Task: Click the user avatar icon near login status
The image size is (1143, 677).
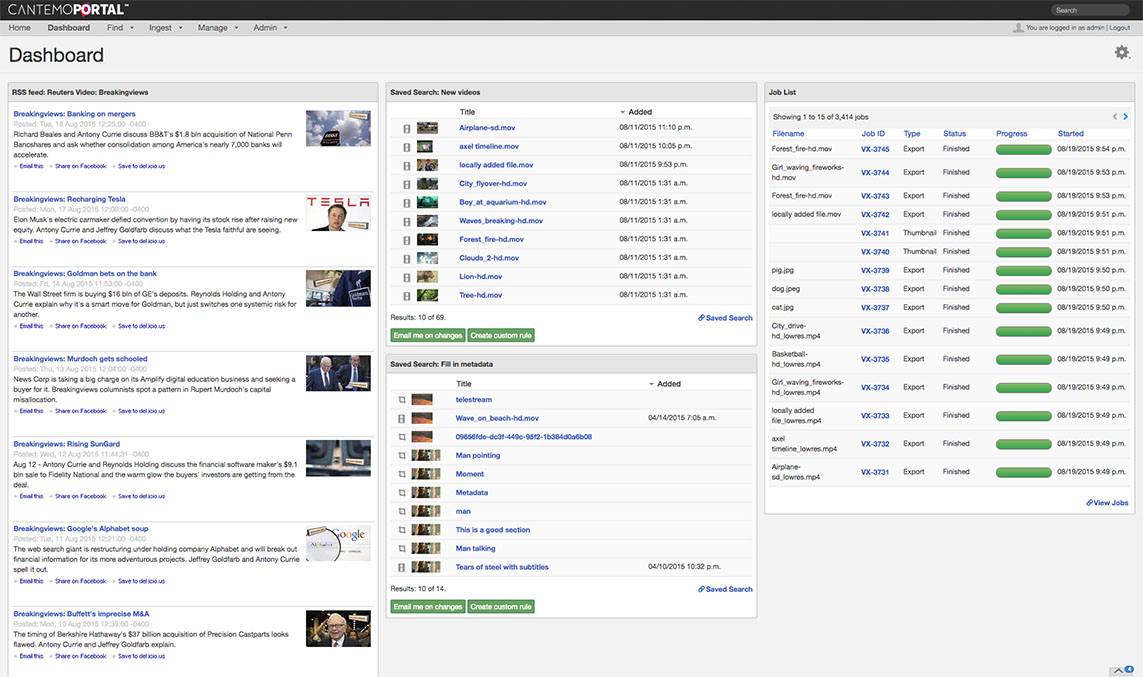Action: coord(1018,28)
